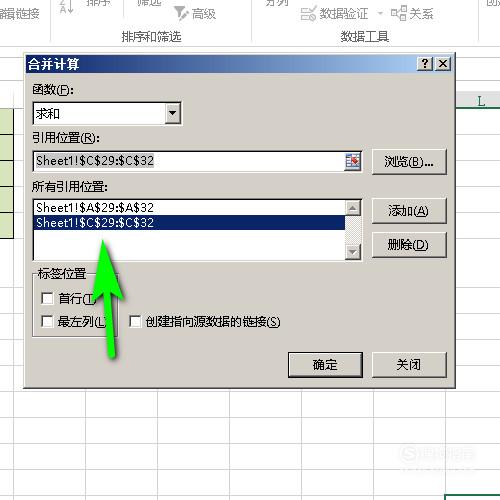Image resolution: width=500 pixels, height=500 pixels.
Task: Click the reference list scroll down arrow
Action: click(x=353, y=252)
